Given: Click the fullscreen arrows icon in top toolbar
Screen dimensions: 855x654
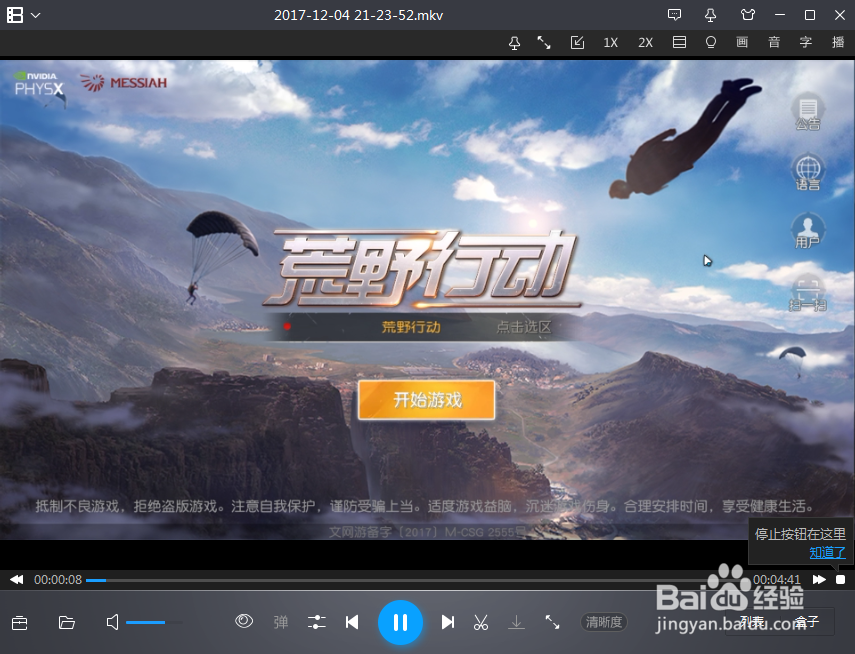Looking at the screenshot, I should (x=544, y=43).
